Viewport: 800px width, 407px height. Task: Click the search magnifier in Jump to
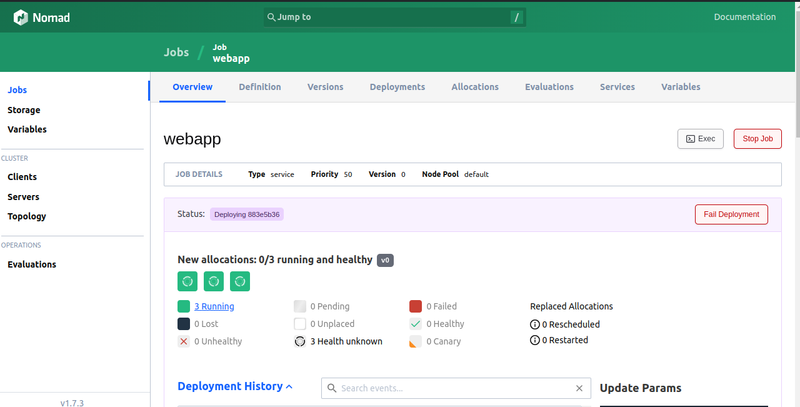[x=271, y=17]
